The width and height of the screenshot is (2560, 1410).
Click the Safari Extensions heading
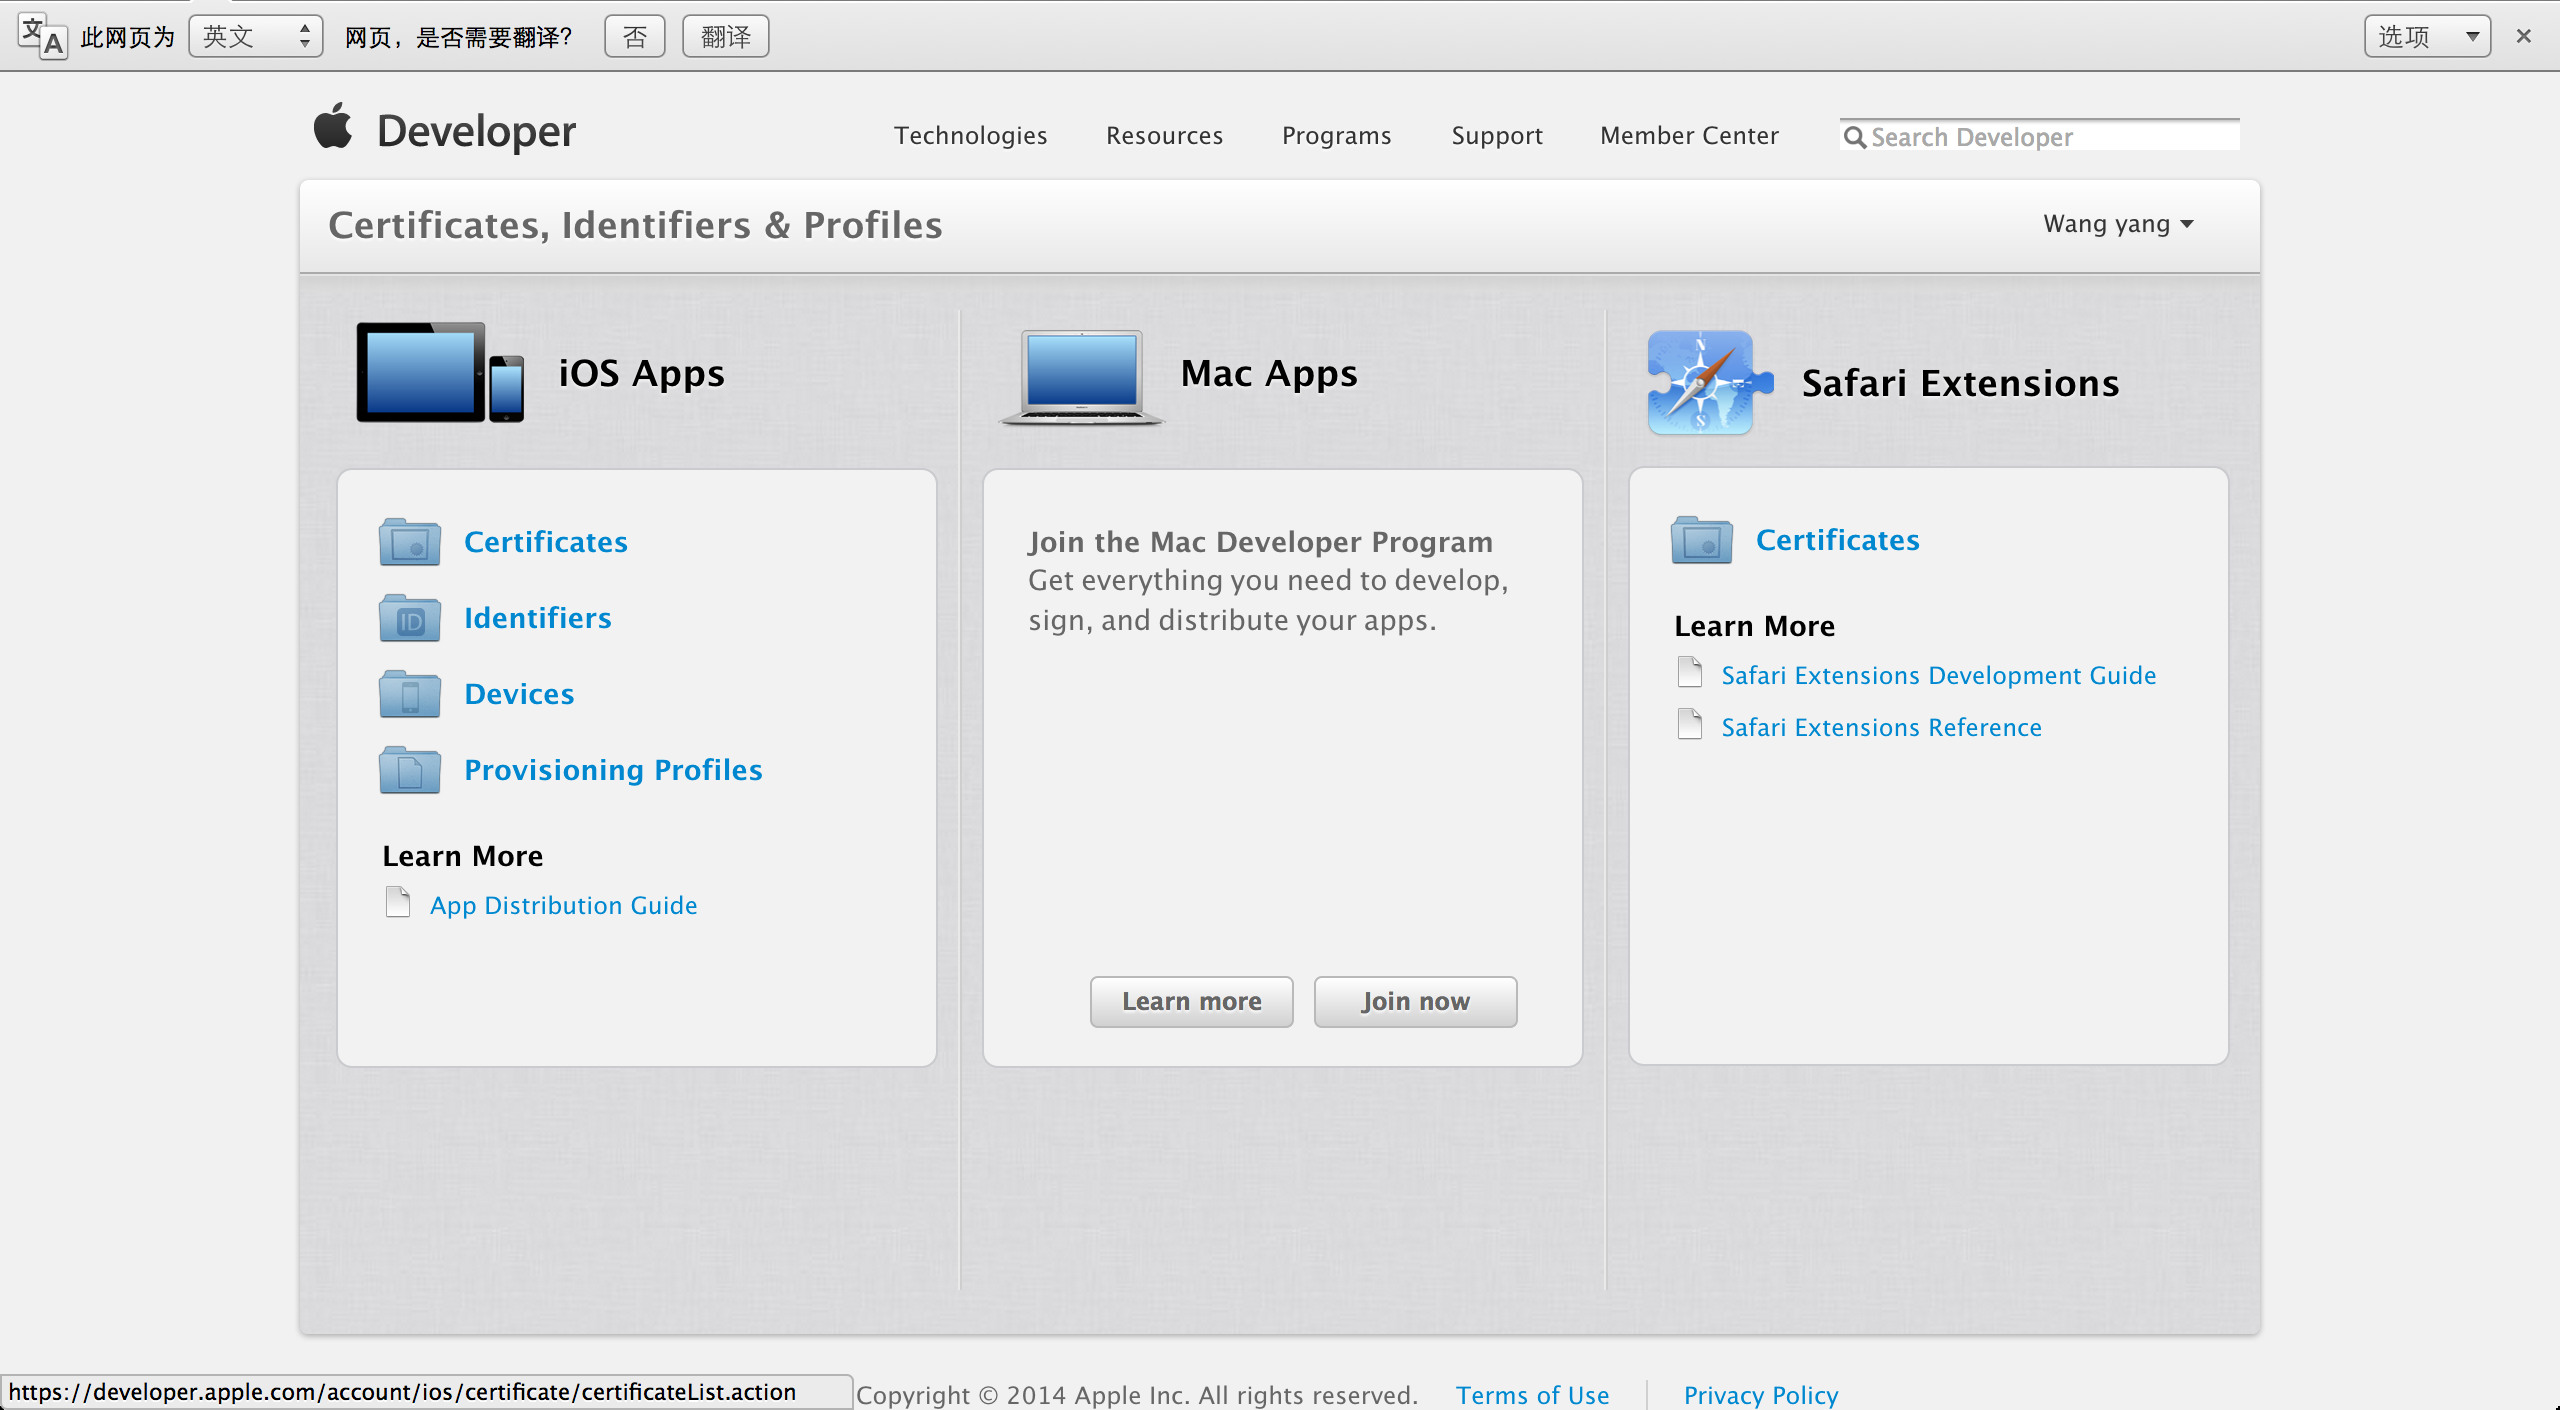[x=1960, y=383]
